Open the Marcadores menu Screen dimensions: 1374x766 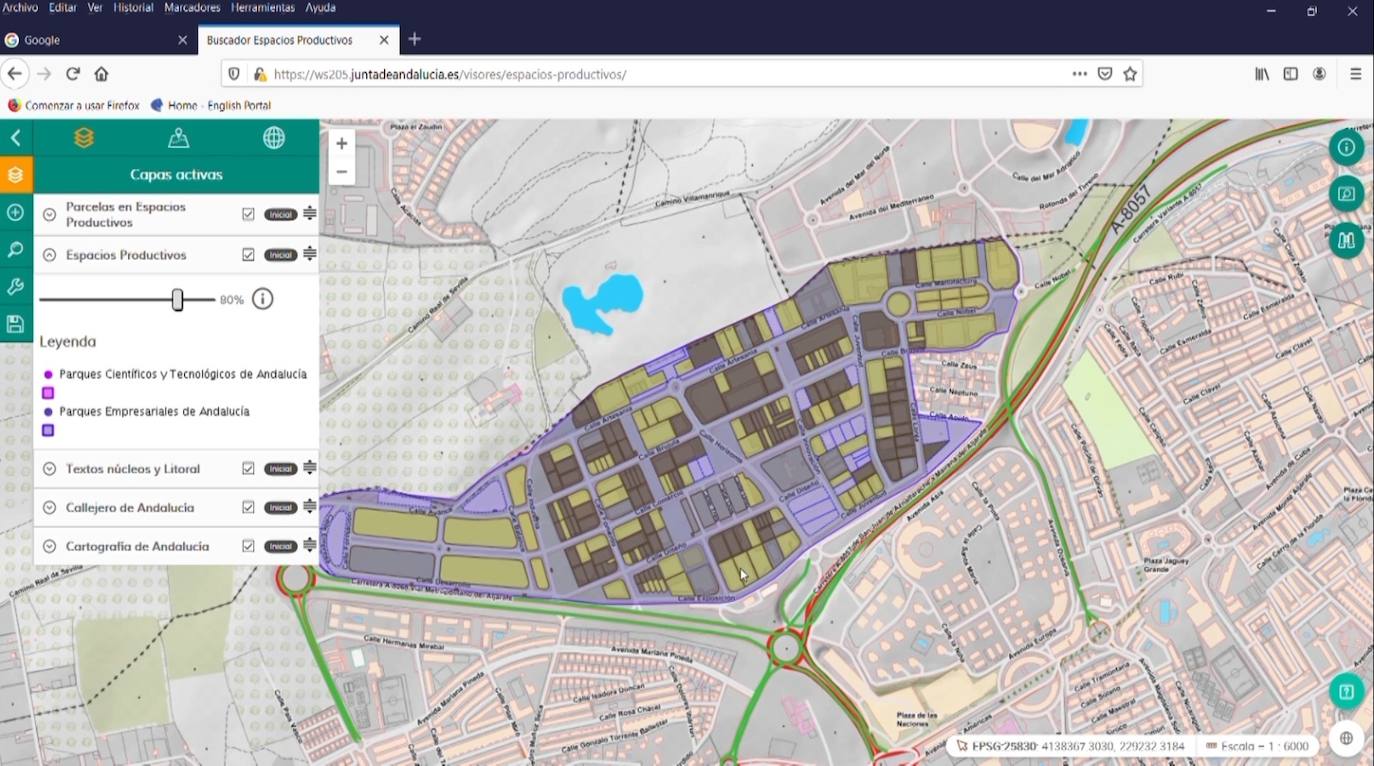191,8
